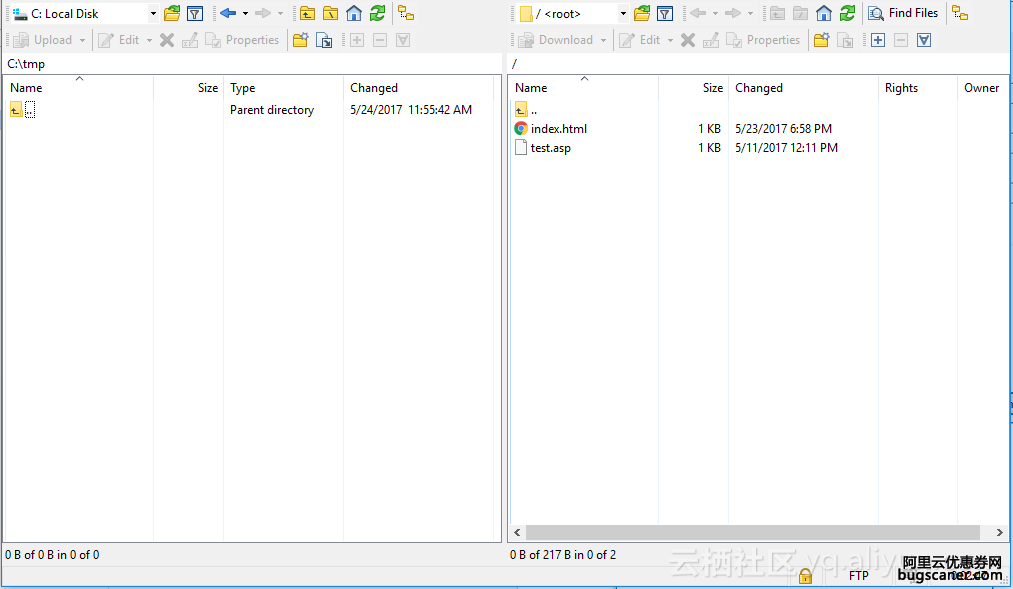The image size is (1013, 589).
Task: Click the lock icon in status bar
Action: (805, 575)
